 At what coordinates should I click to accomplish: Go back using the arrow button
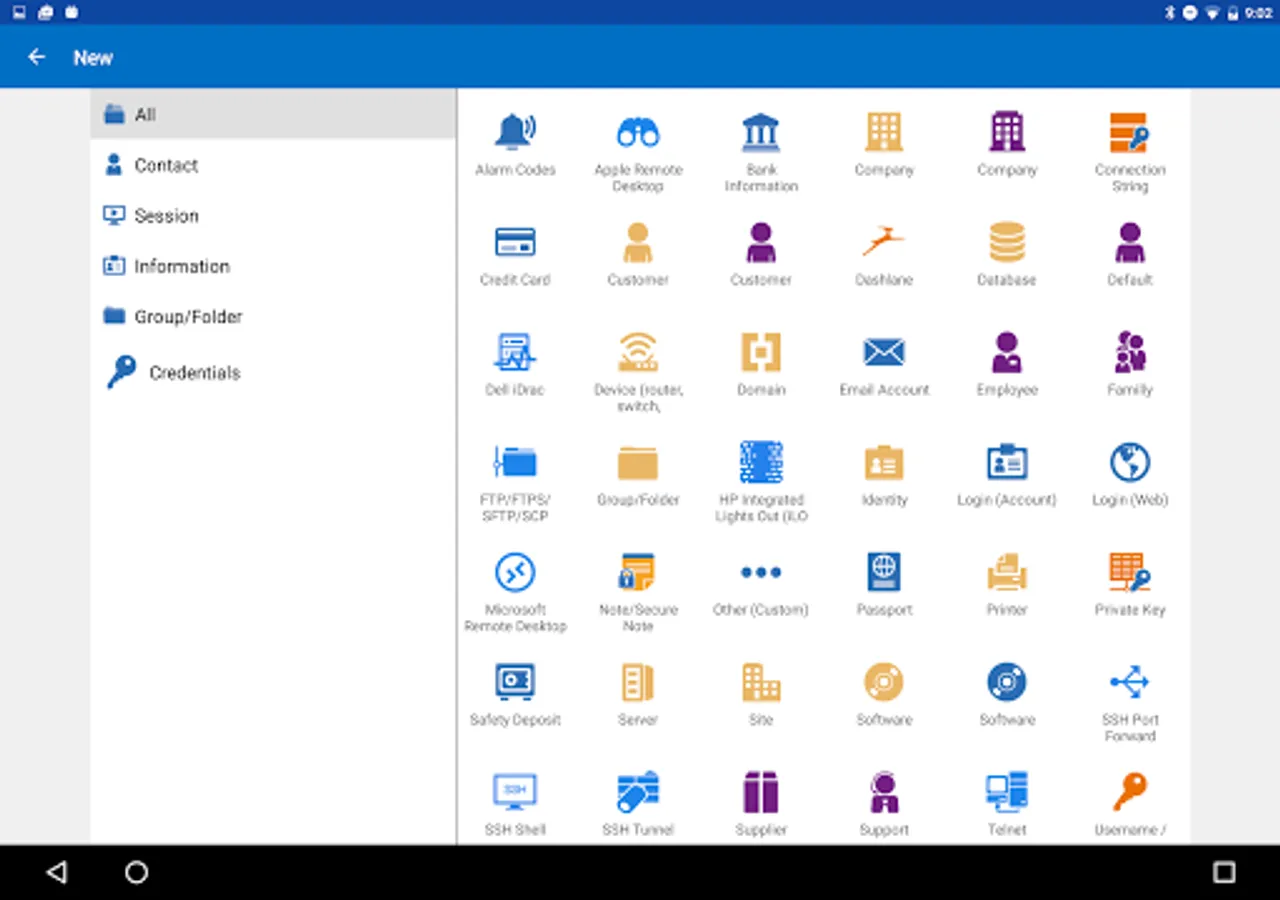pyautogui.click(x=37, y=57)
